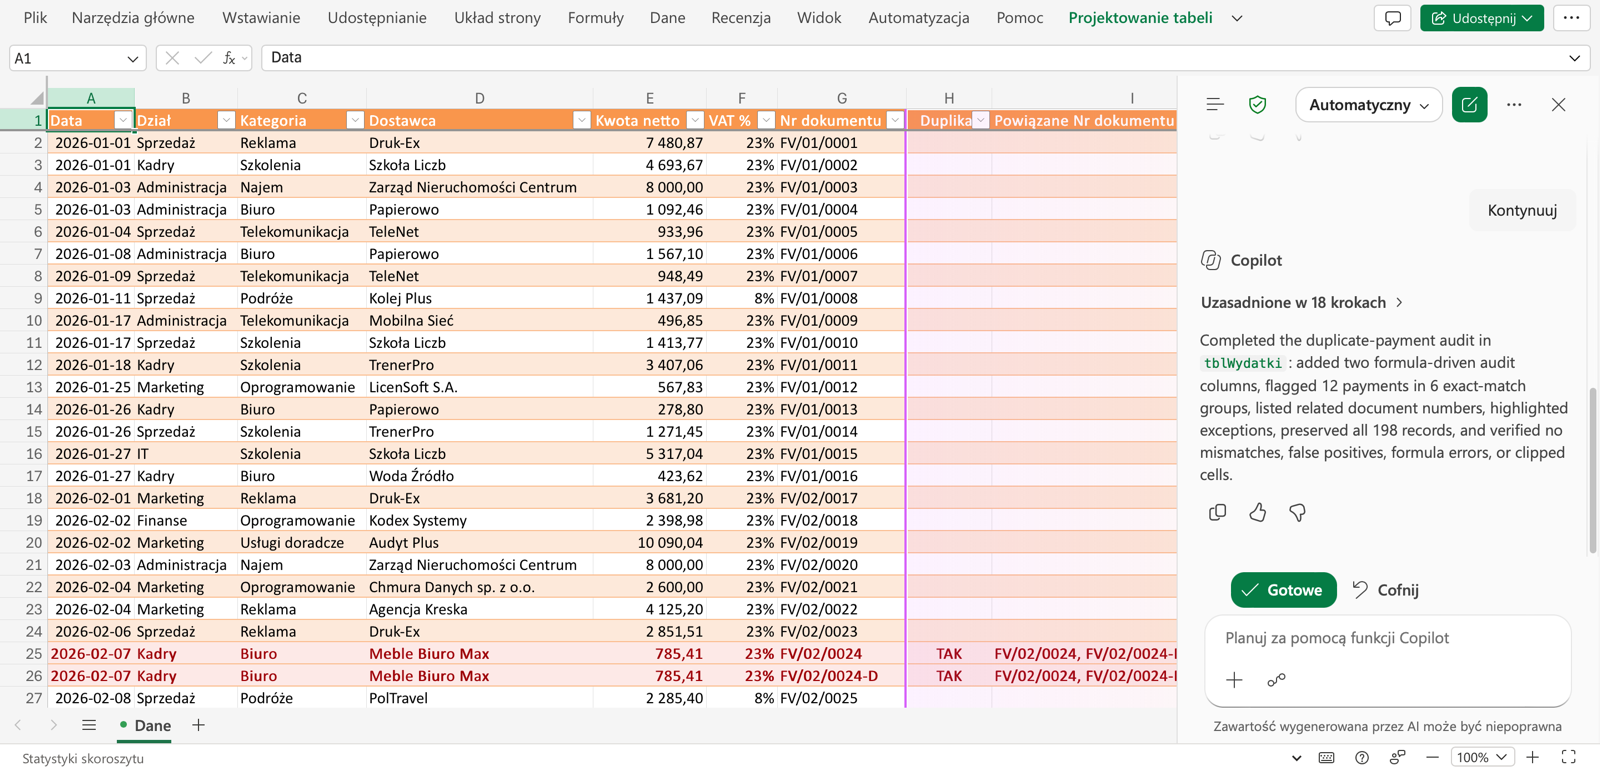Open the Automatyczny mode dropdown
The image size is (1600, 769).
pos(1368,104)
